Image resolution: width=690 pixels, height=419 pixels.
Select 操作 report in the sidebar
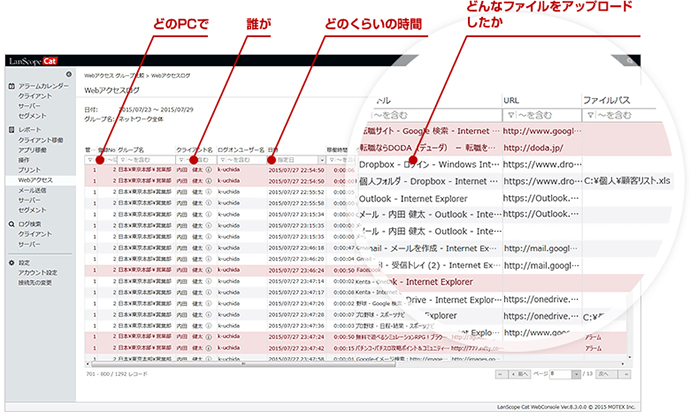point(24,160)
